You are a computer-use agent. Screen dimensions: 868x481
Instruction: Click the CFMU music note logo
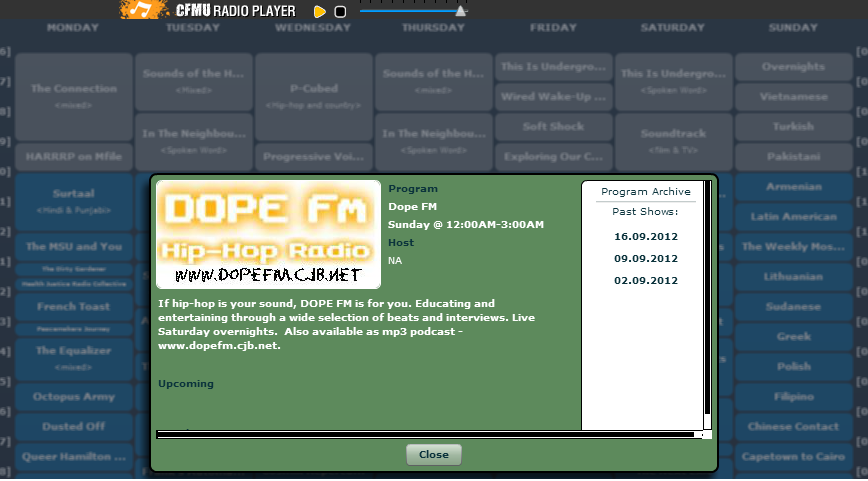[143, 9]
